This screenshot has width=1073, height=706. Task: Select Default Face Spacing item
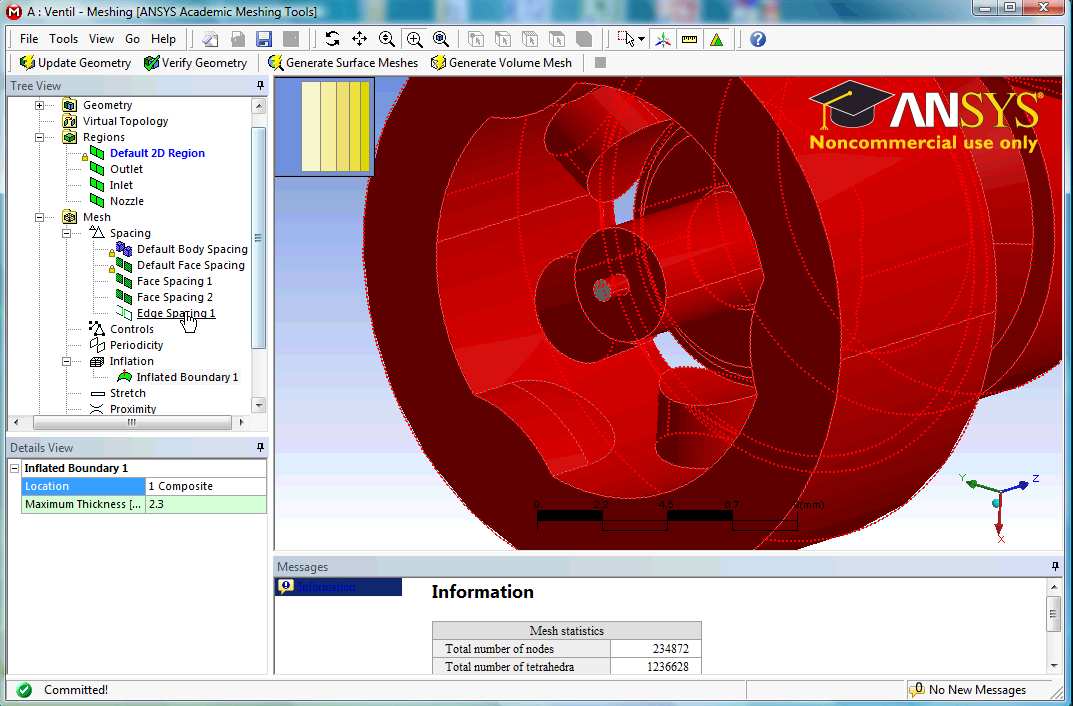point(191,265)
